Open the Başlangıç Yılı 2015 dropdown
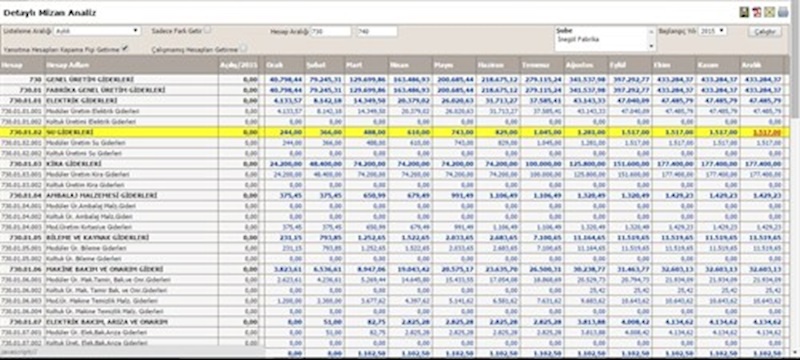Image resolution: width=800 pixels, height=360 pixels. [712, 31]
